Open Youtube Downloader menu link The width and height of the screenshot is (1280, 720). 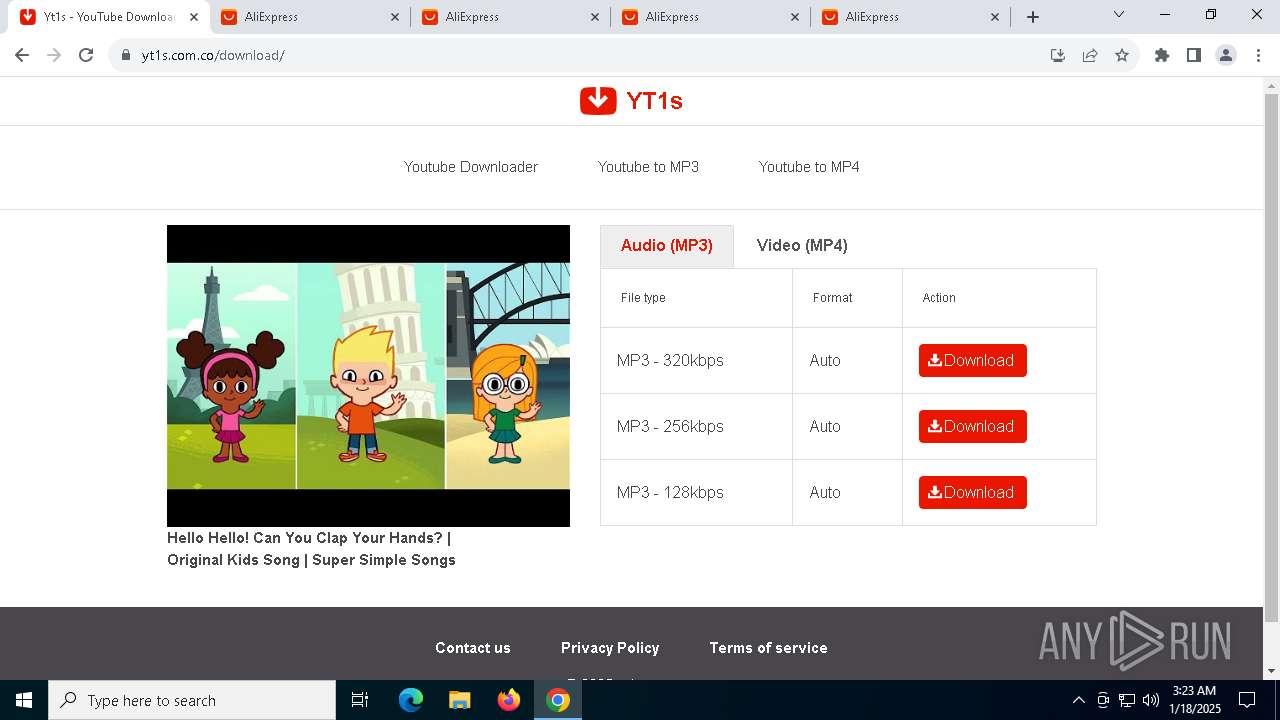pyautogui.click(x=471, y=167)
